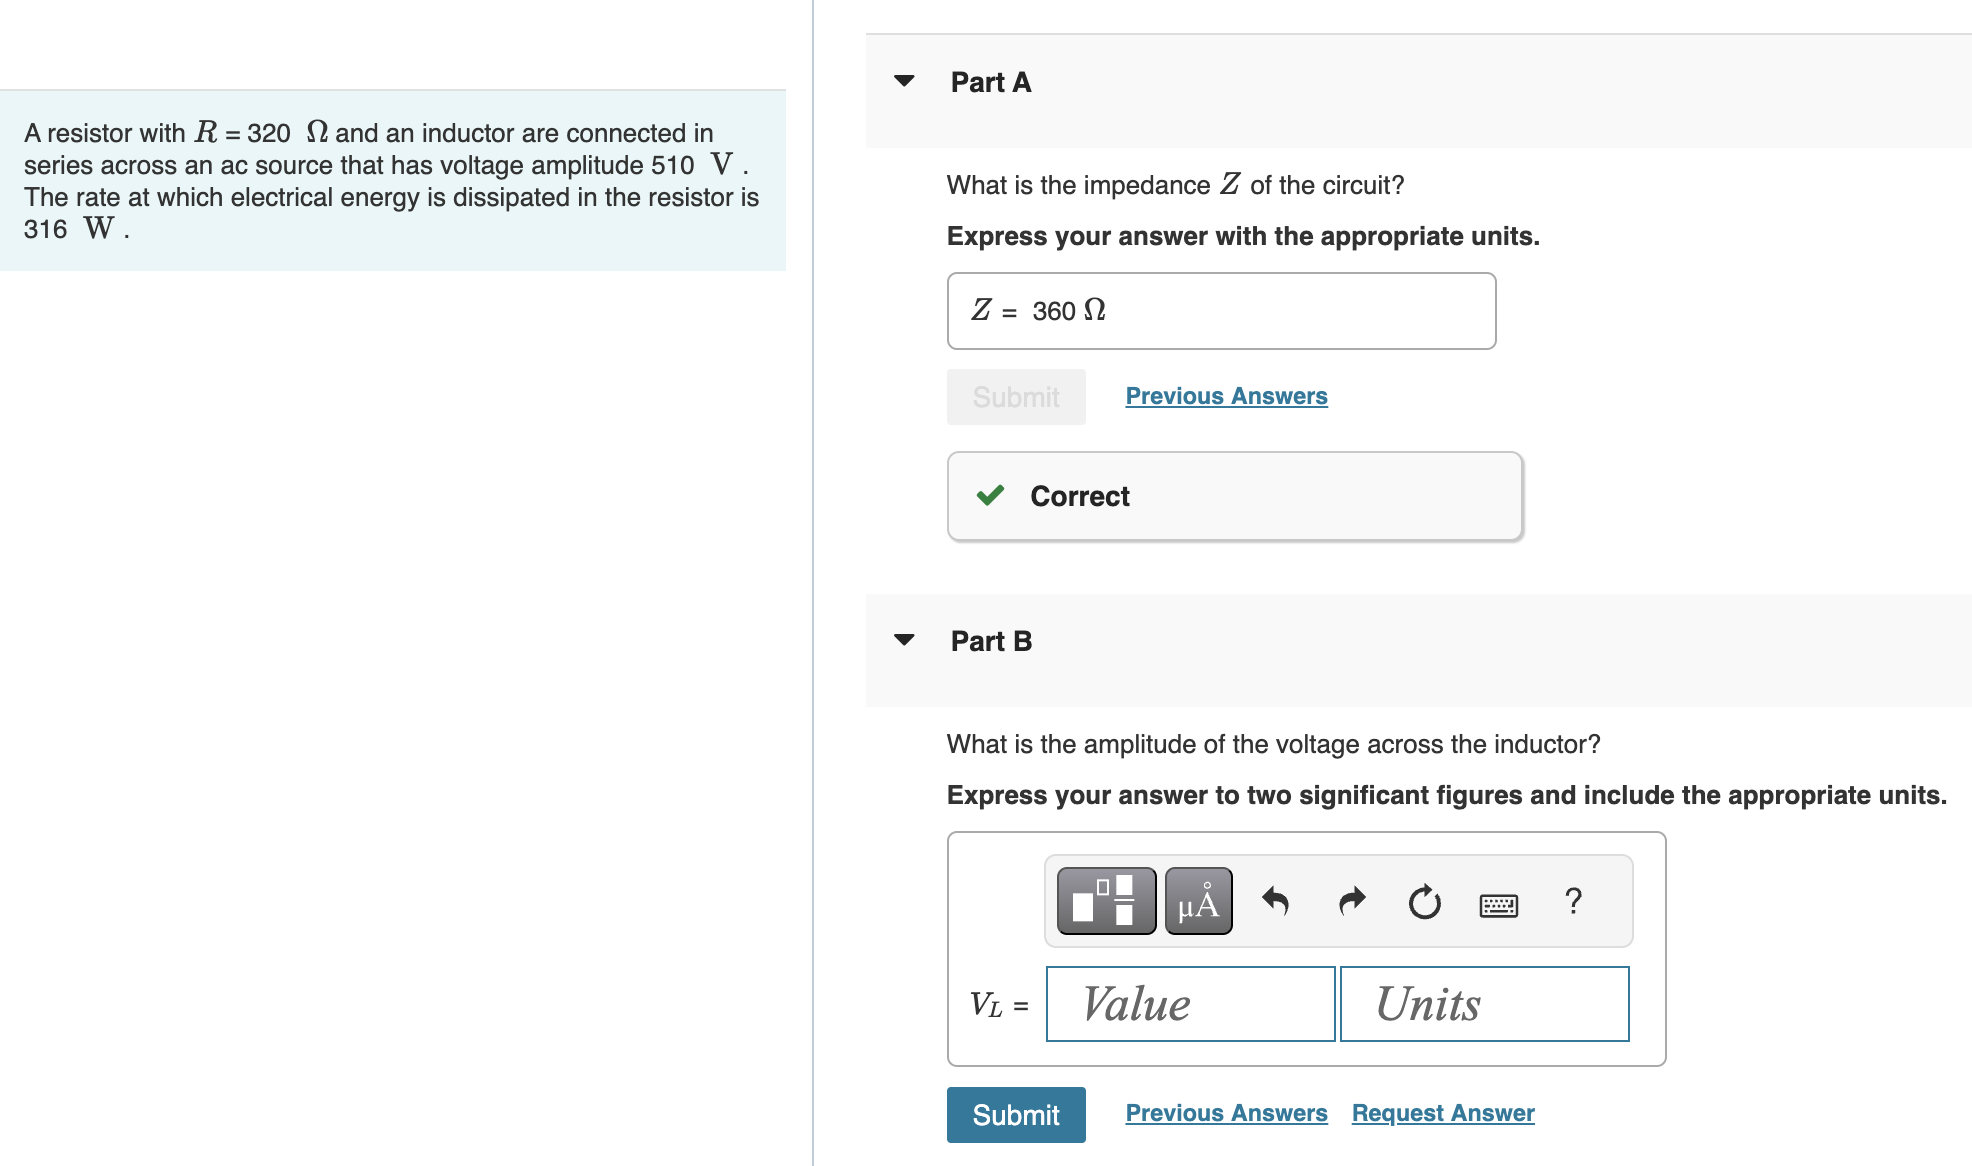Click the Part B section header
Screen dimensions: 1972x1166
(x=991, y=641)
